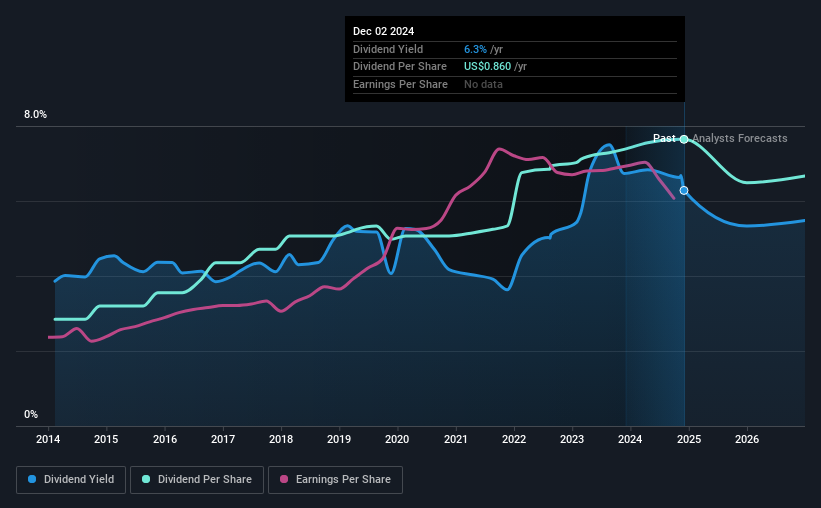Click the 6.3% dividend yield value

(x=475, y=49)
